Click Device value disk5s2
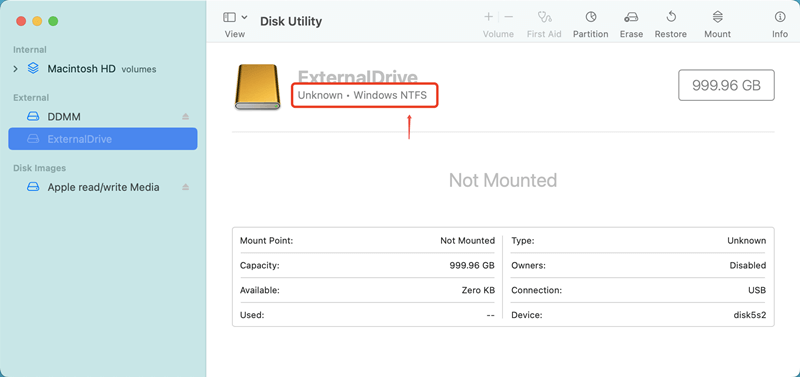 coord(749,315)
